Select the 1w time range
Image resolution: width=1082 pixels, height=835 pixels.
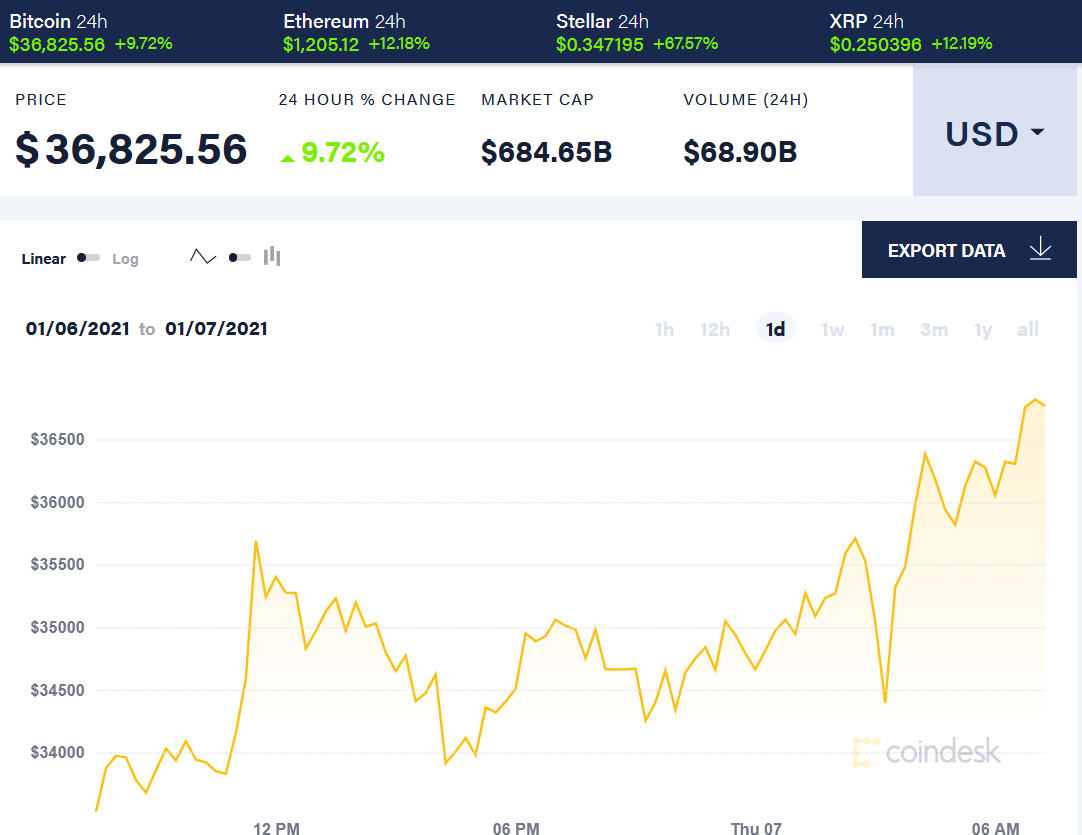click(833, 330)
